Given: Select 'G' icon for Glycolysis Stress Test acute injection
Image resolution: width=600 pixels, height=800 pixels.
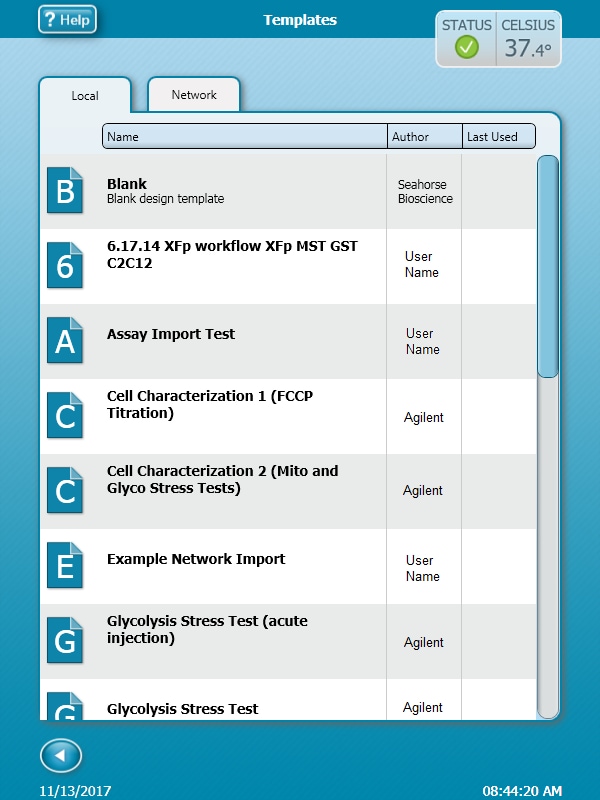Looking at the screenshot, I should click(65, 641).
